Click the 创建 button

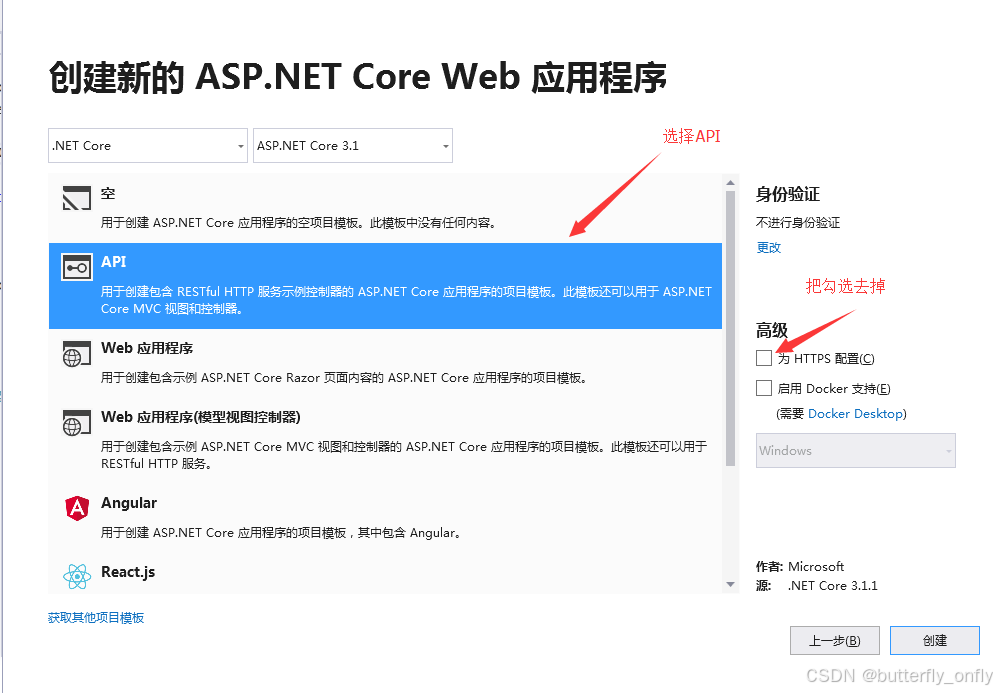935,640
